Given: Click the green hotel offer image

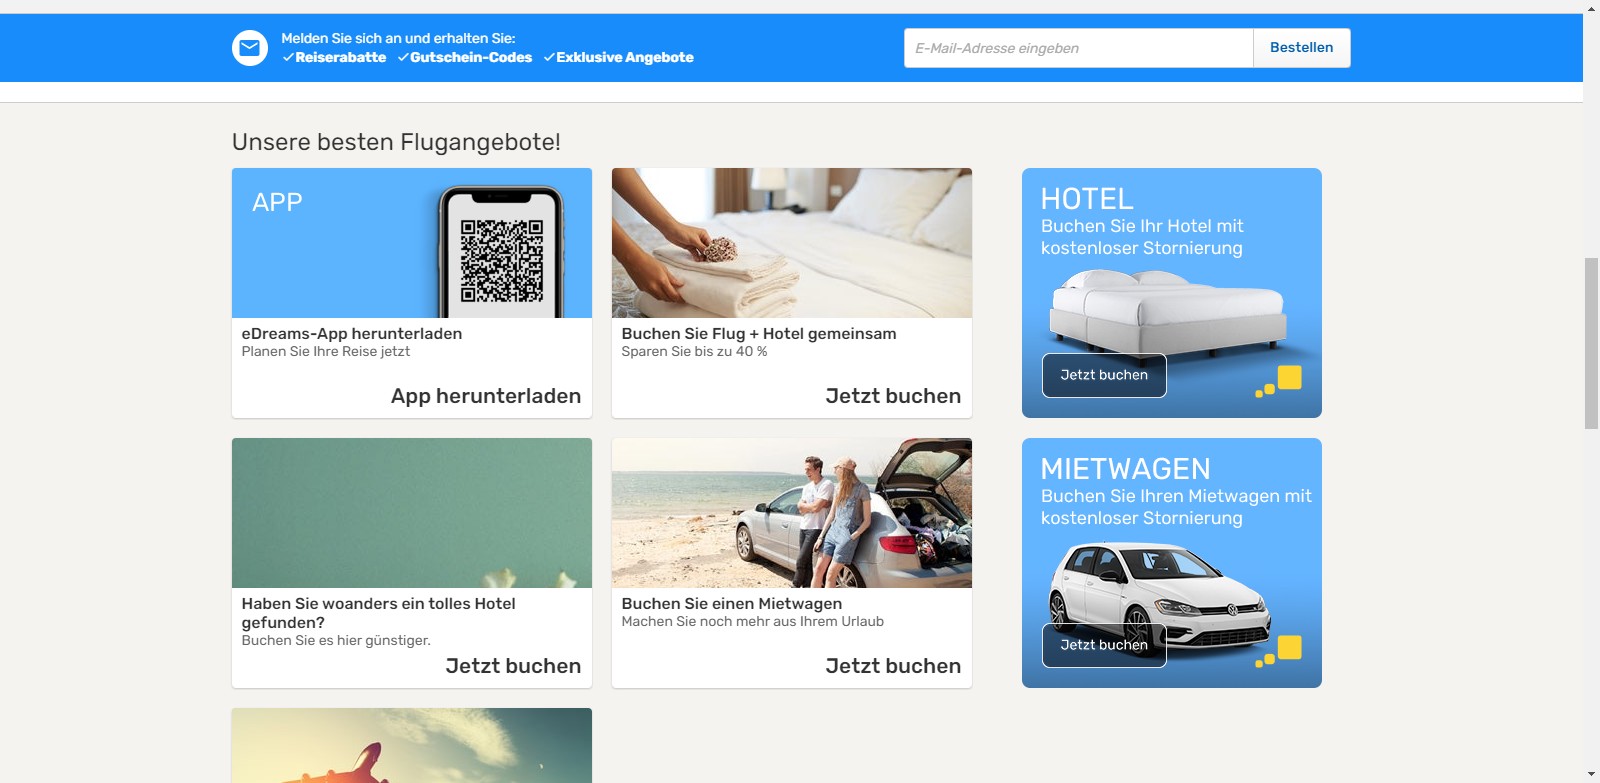Looking at the screenshot, I should 411,513.
